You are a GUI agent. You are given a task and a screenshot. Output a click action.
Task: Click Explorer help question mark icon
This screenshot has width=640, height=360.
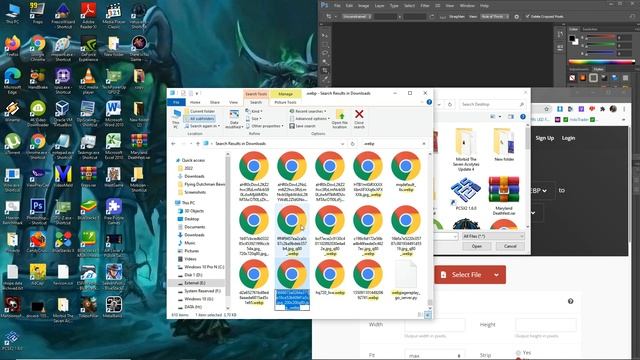pos(429,102)
